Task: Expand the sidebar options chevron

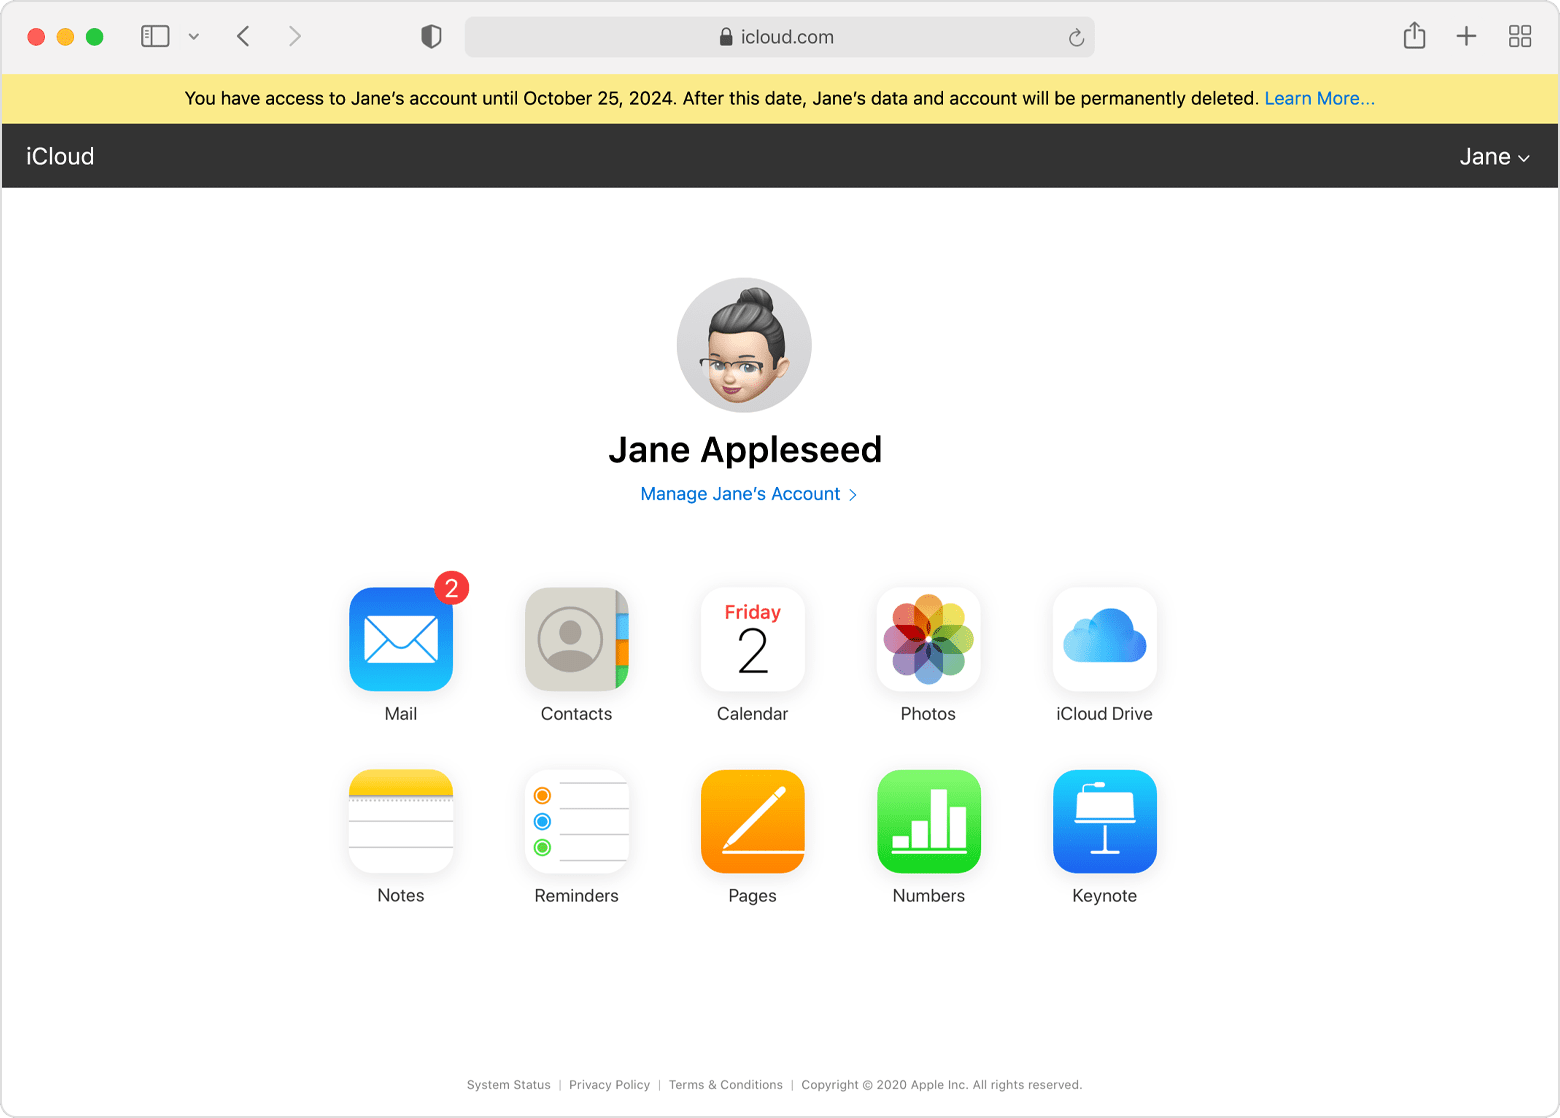Action: tap(193, 36)
